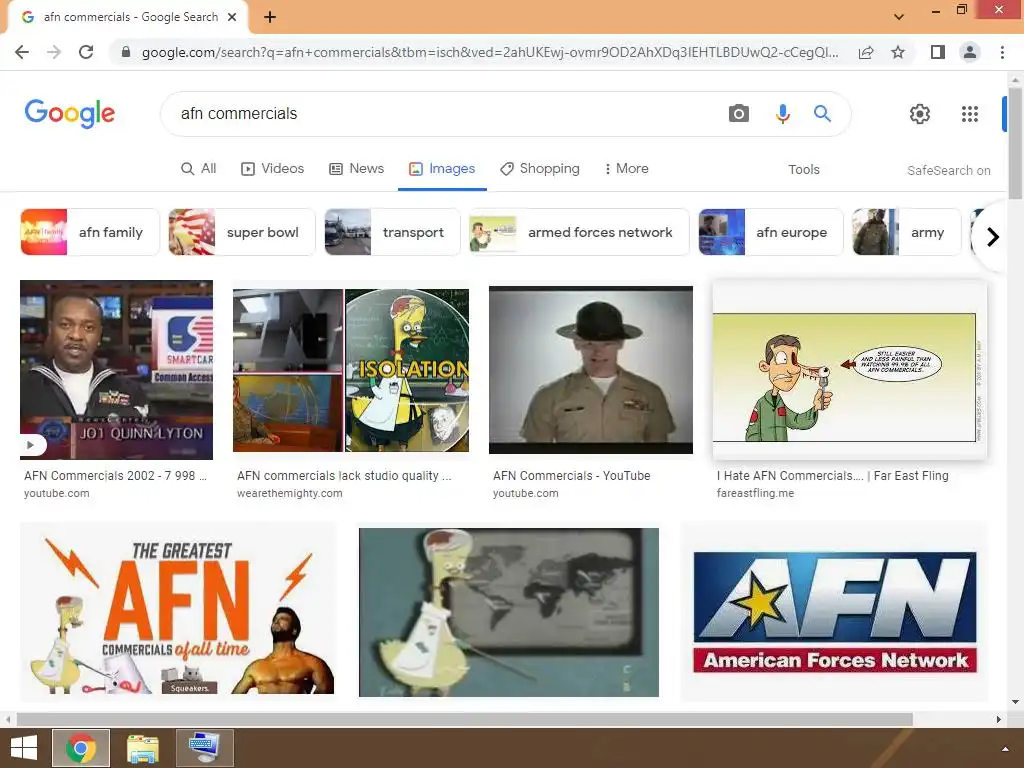Open the side panel icon
The height and width of the screenshot is (768, 1024).
point(938,52)
